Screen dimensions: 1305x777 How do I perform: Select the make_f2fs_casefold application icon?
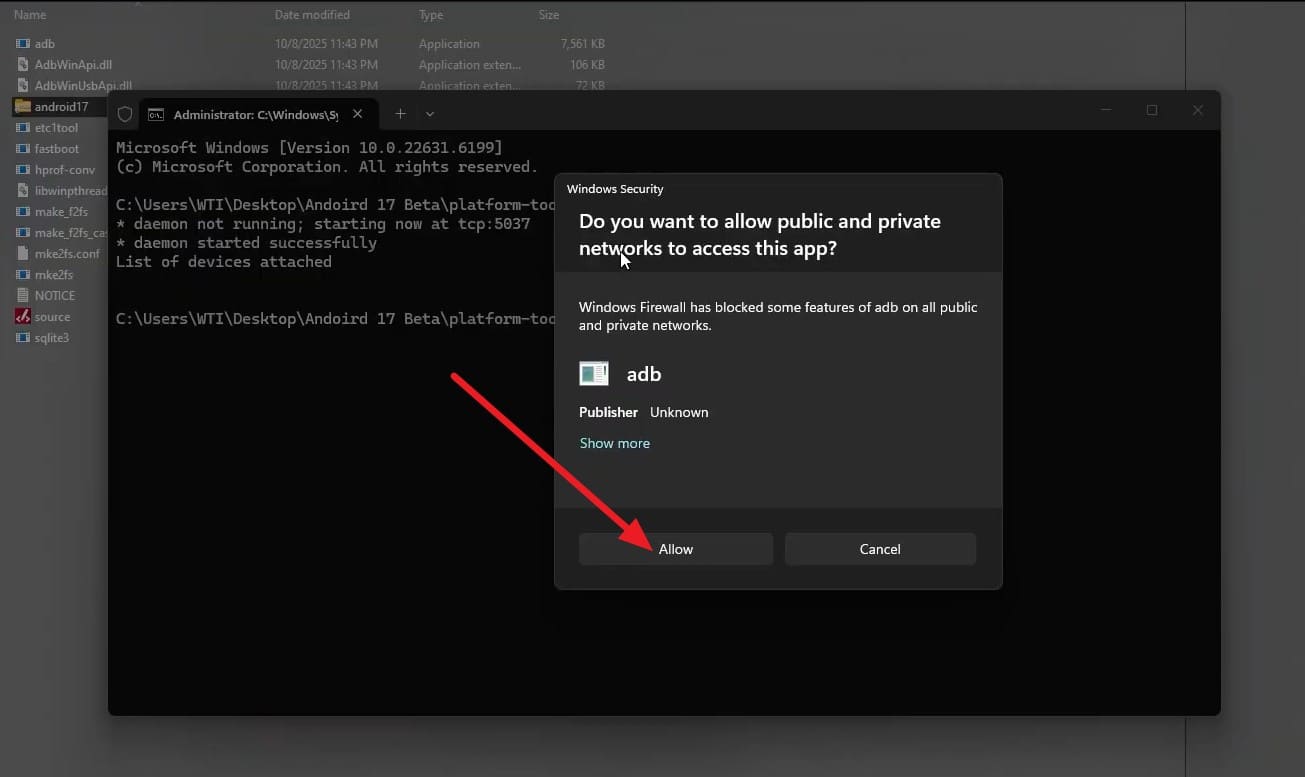(x=22, y=233)
